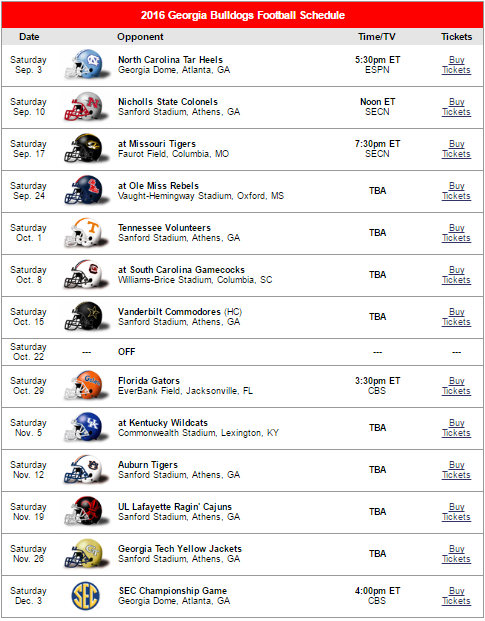Click the Vanderbilt Commodores helmet icon
The width and height of the screenshot is (485, 621).
point(86,316)
